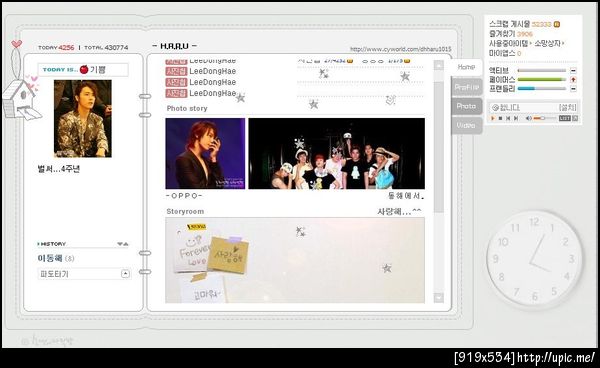Click the main panel vertical scrollbar thumb
This screenshot has height=368, width=600.
pyautogui.click(x=439, y=147)
